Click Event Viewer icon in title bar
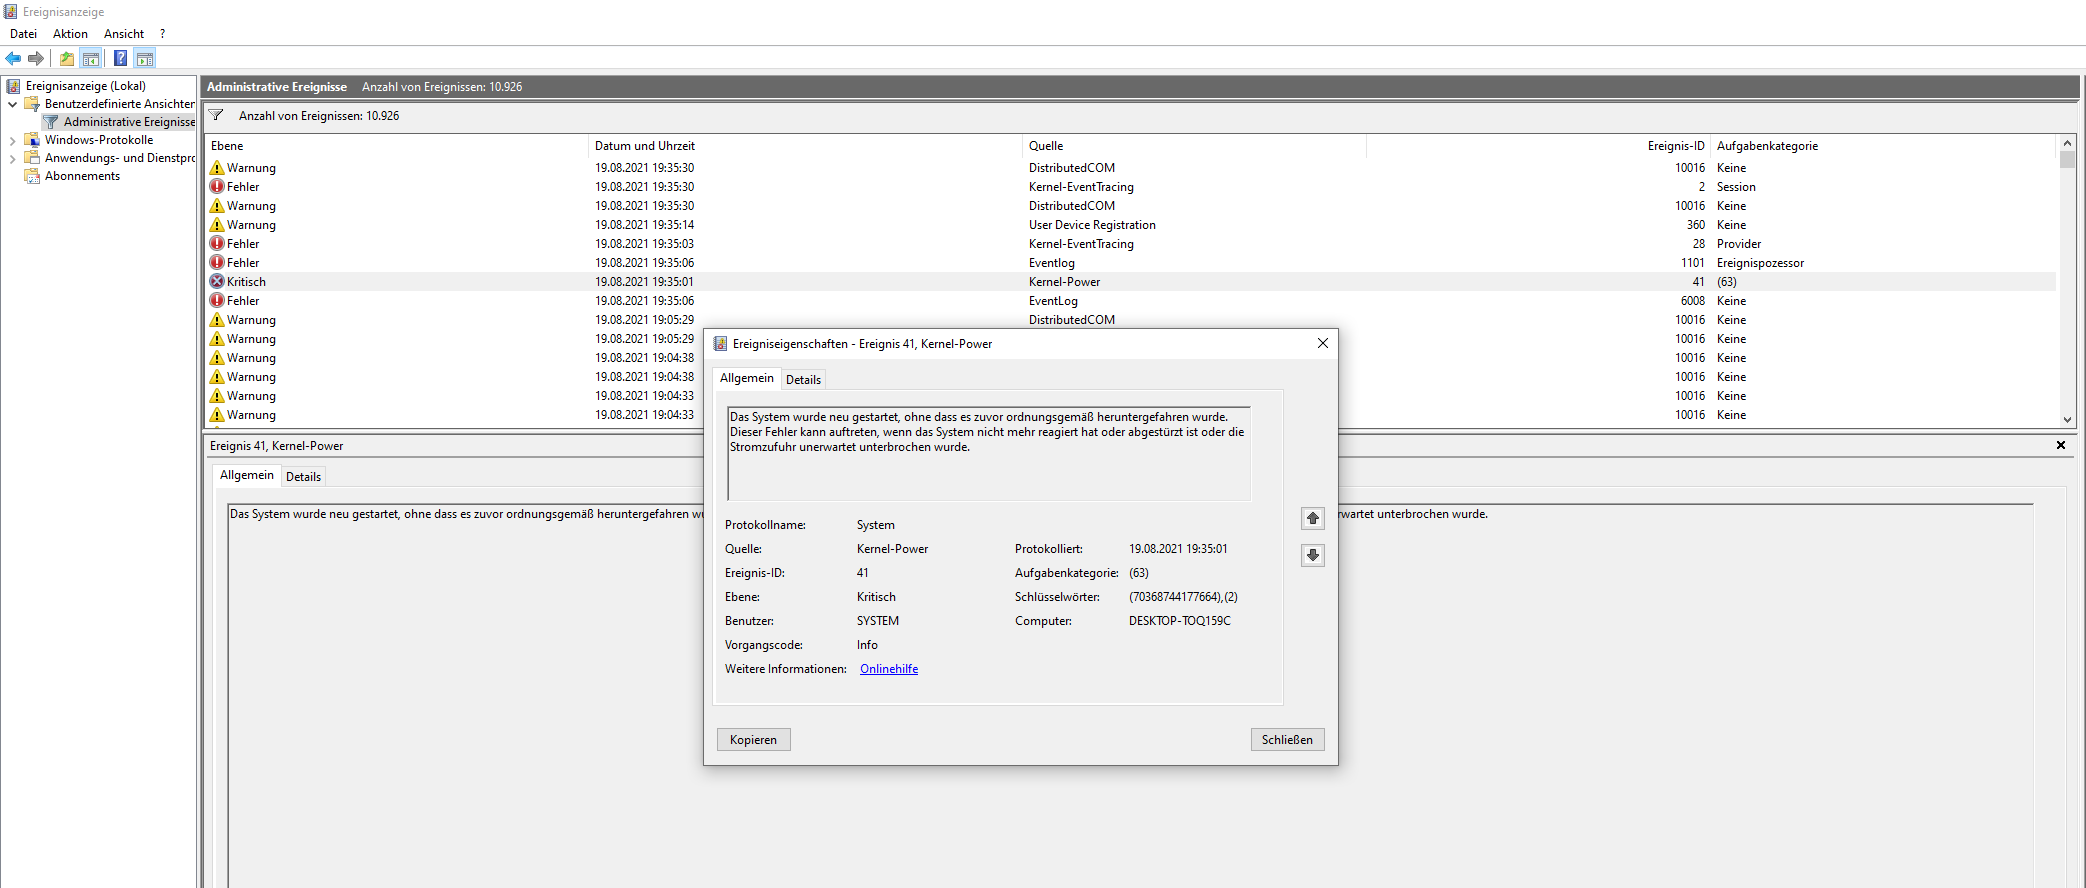 point(10,12)
